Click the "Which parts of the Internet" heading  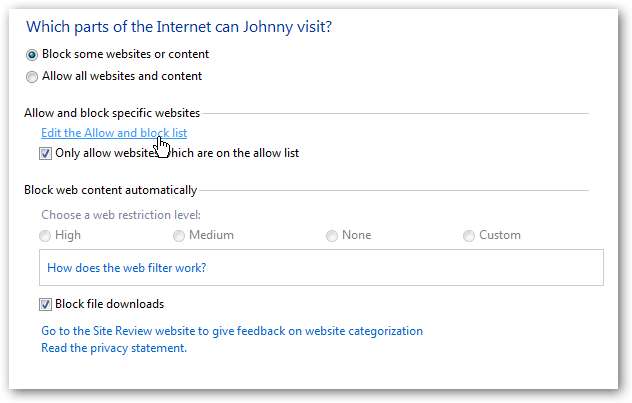[x=178, y=27]
